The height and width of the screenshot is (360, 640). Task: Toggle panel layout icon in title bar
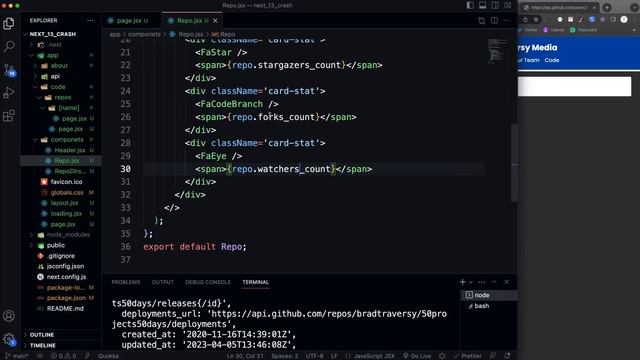pos(482,5)
